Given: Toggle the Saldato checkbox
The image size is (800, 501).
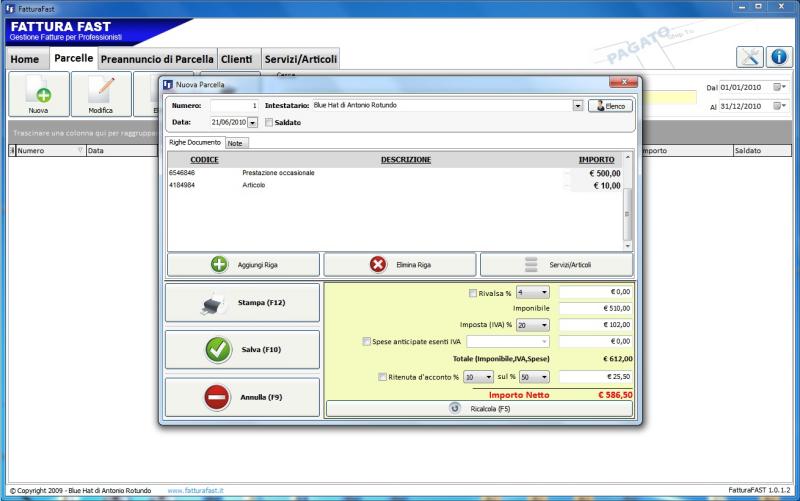Looking at the screenshot, I should coord(268,123).
